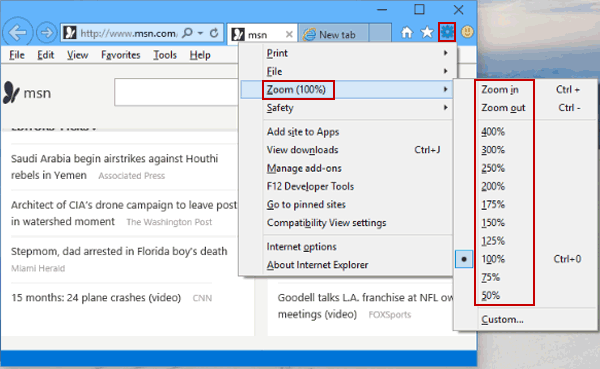Click the Internet Explorer icon on New tab
This screenshot has height=369, width=600.
(309, 34)
